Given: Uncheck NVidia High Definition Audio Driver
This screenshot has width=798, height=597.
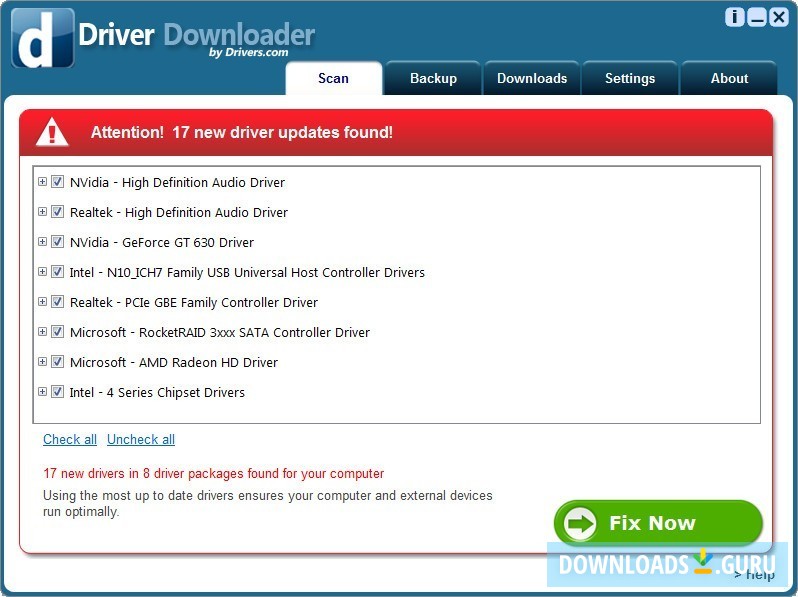Looking at the screenshot, I should pyautogui.click(x=58, y=182).
